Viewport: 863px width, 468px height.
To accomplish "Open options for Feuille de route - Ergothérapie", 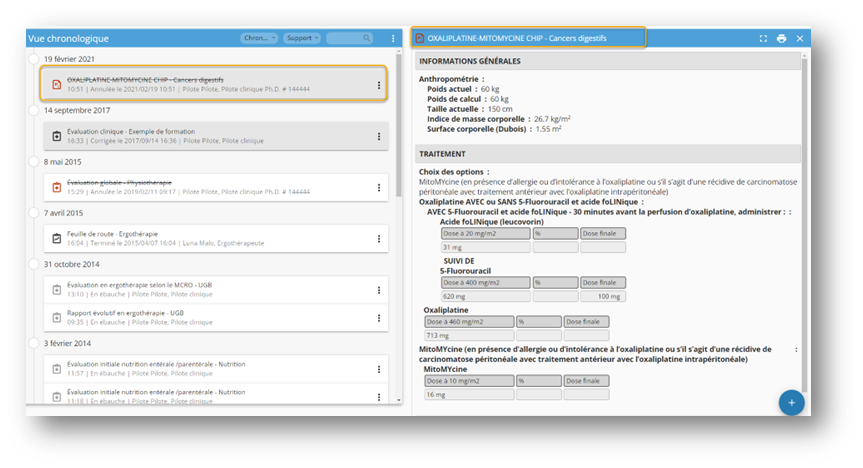I will [378, 239].
